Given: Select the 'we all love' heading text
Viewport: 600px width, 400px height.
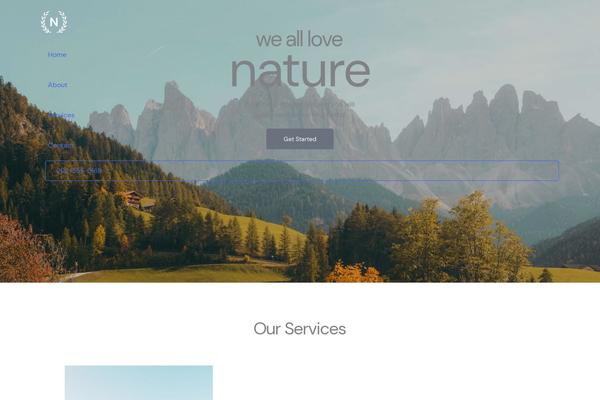Looking at the screenshot, I should click(299, 39).
